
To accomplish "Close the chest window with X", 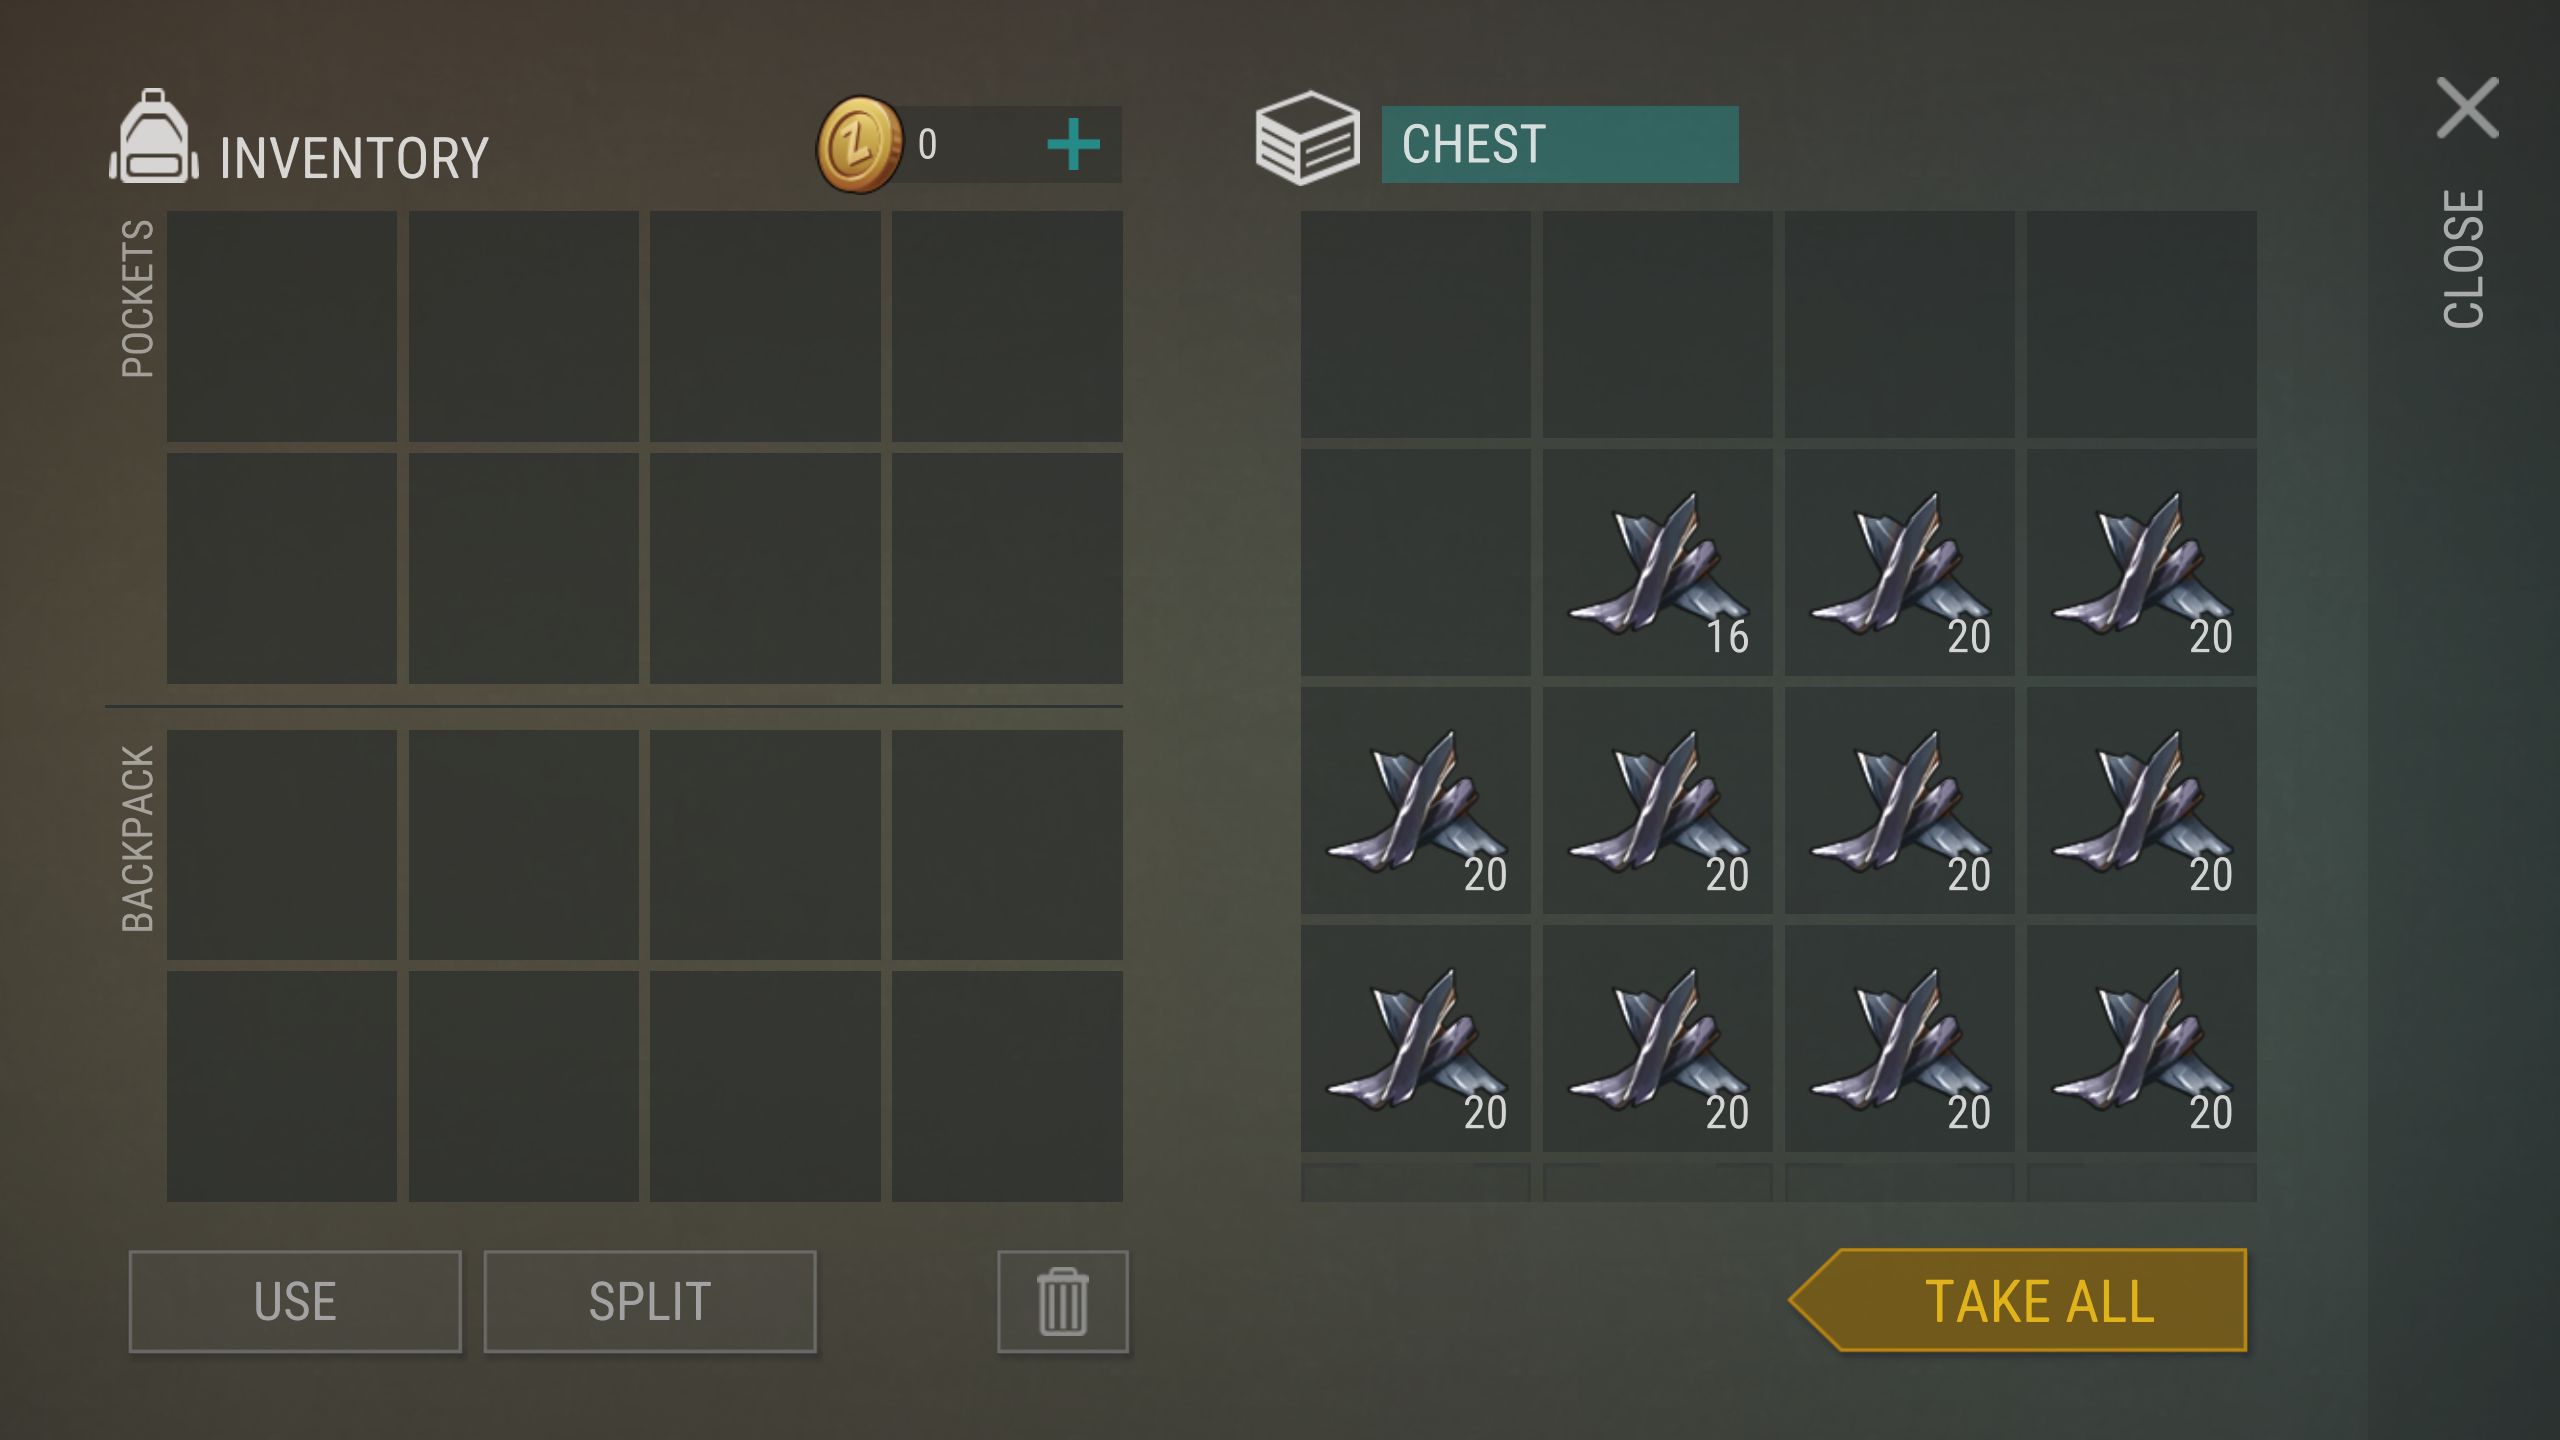I will (2467, 108).
